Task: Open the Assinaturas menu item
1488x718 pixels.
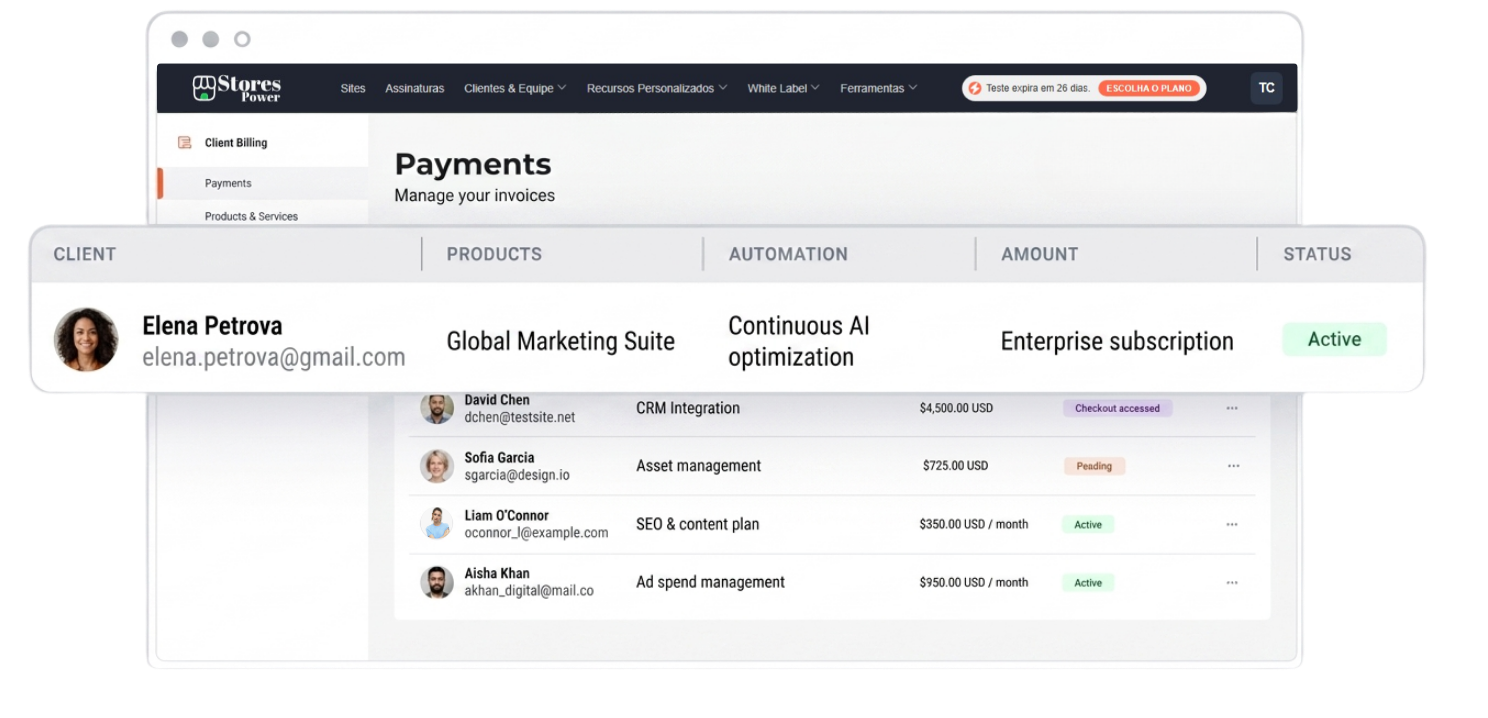Action: [x=415, y=88]
